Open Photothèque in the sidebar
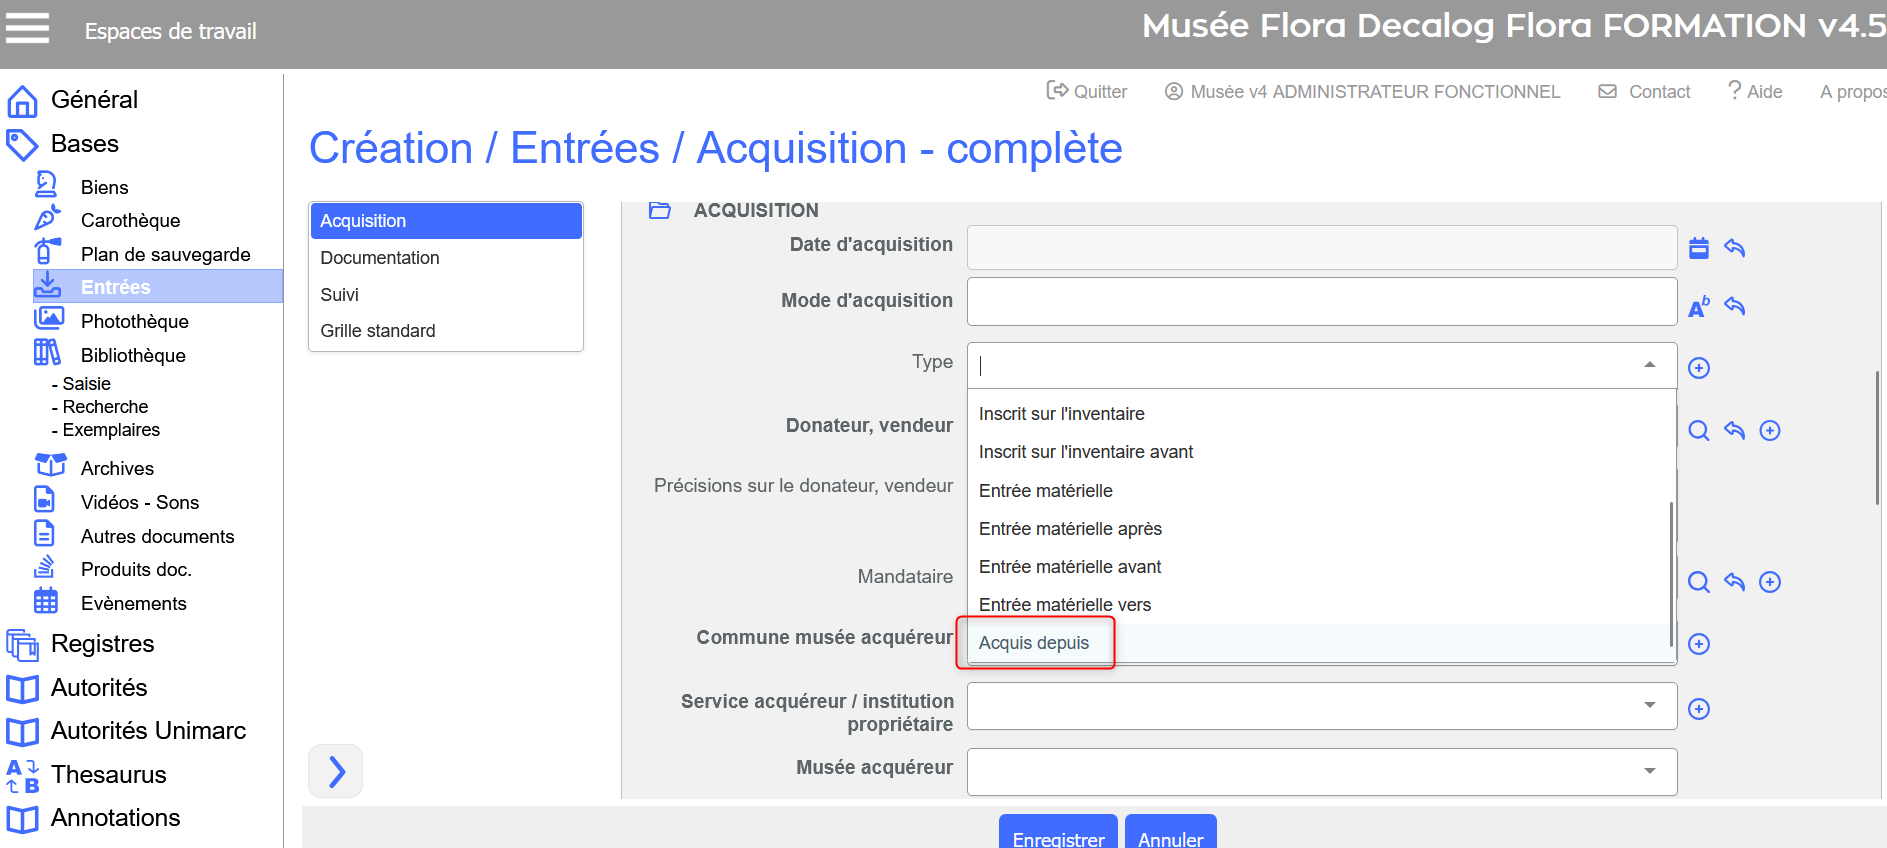This screenshot has width=1887, height=848. [x=134, y=321]
